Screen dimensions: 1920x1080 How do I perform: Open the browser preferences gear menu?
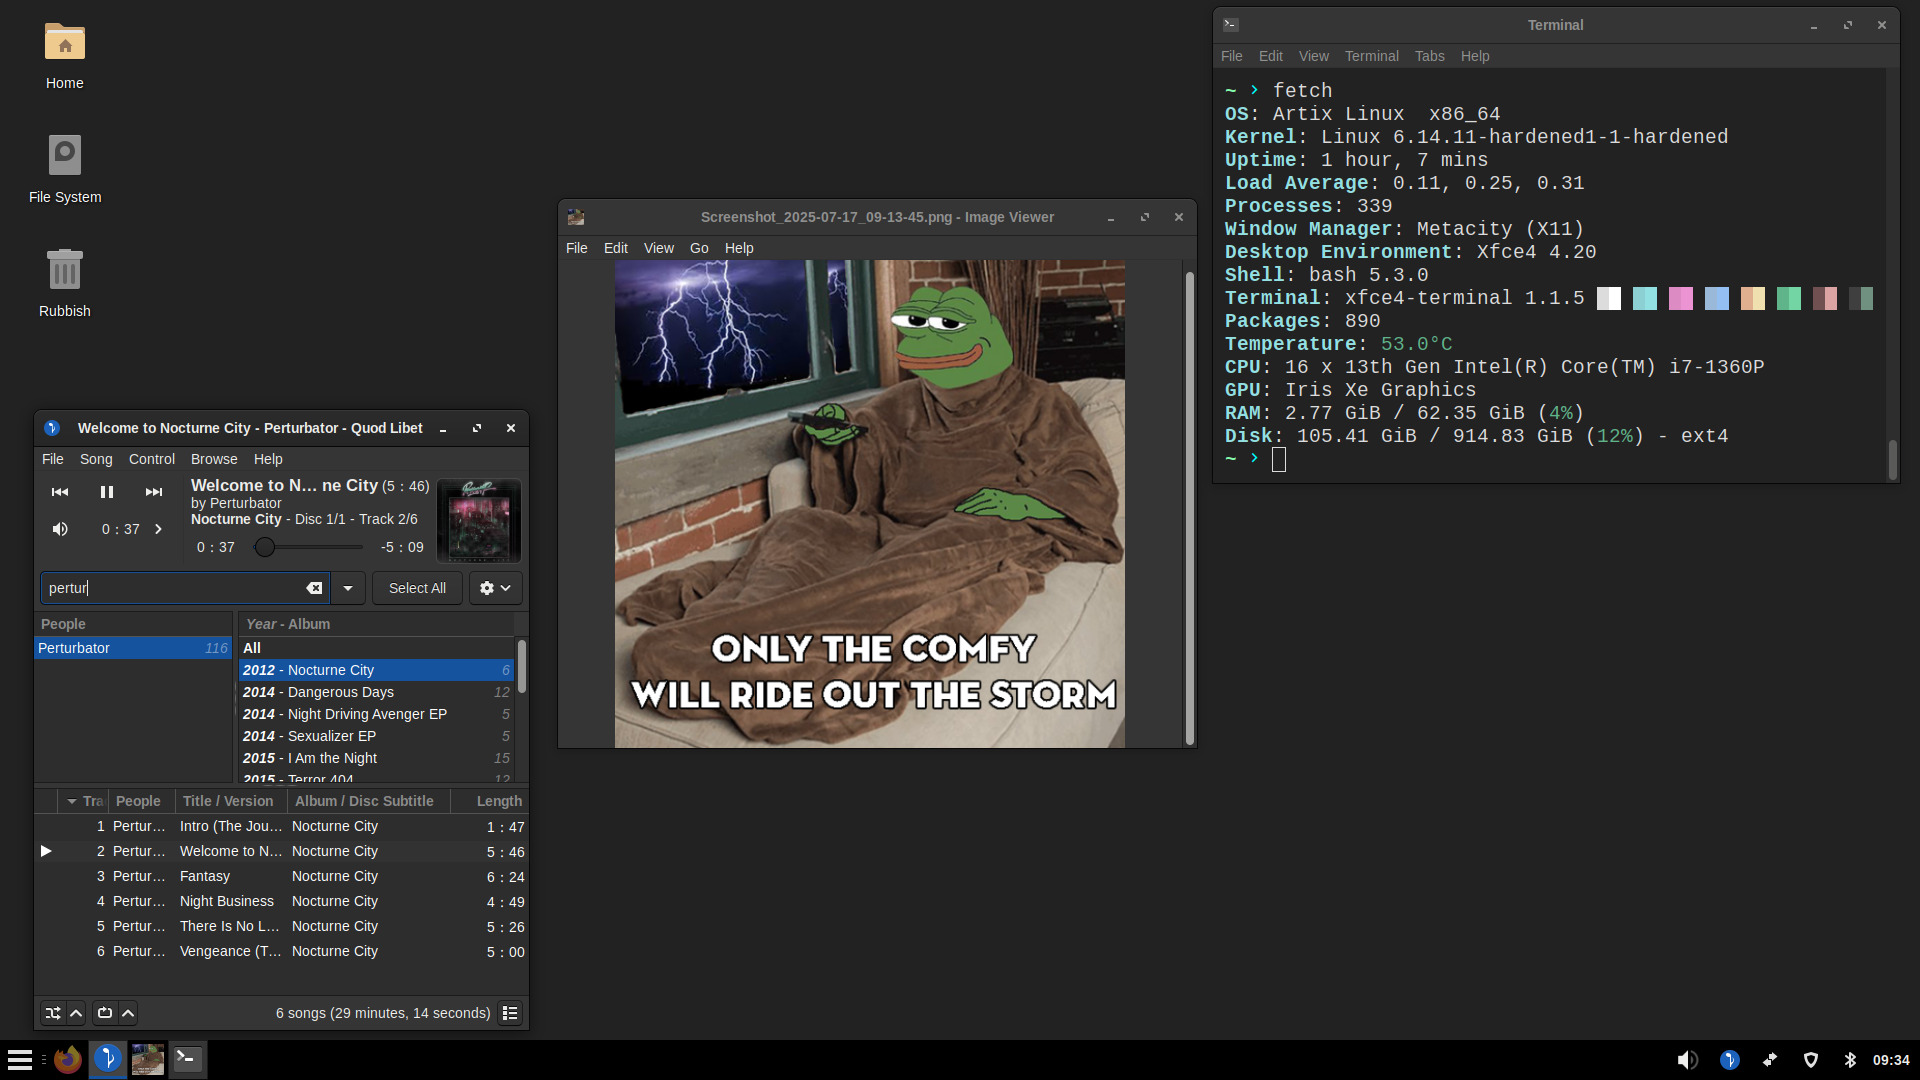tap(495, 588)
